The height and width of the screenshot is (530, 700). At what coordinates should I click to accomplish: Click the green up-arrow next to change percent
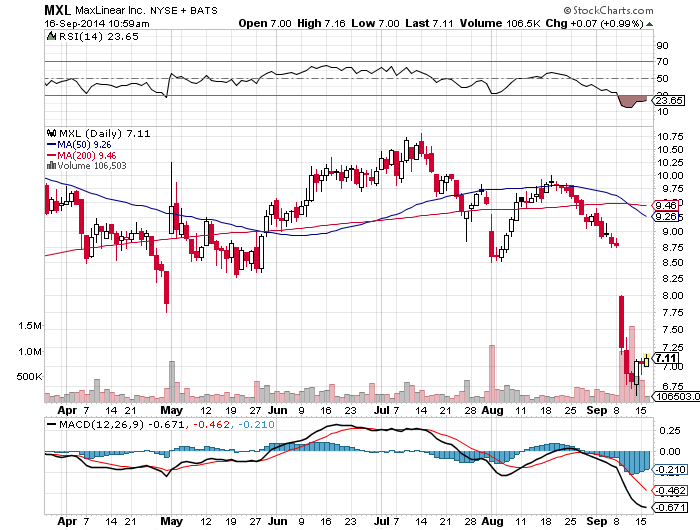click(x=649, y=24)
